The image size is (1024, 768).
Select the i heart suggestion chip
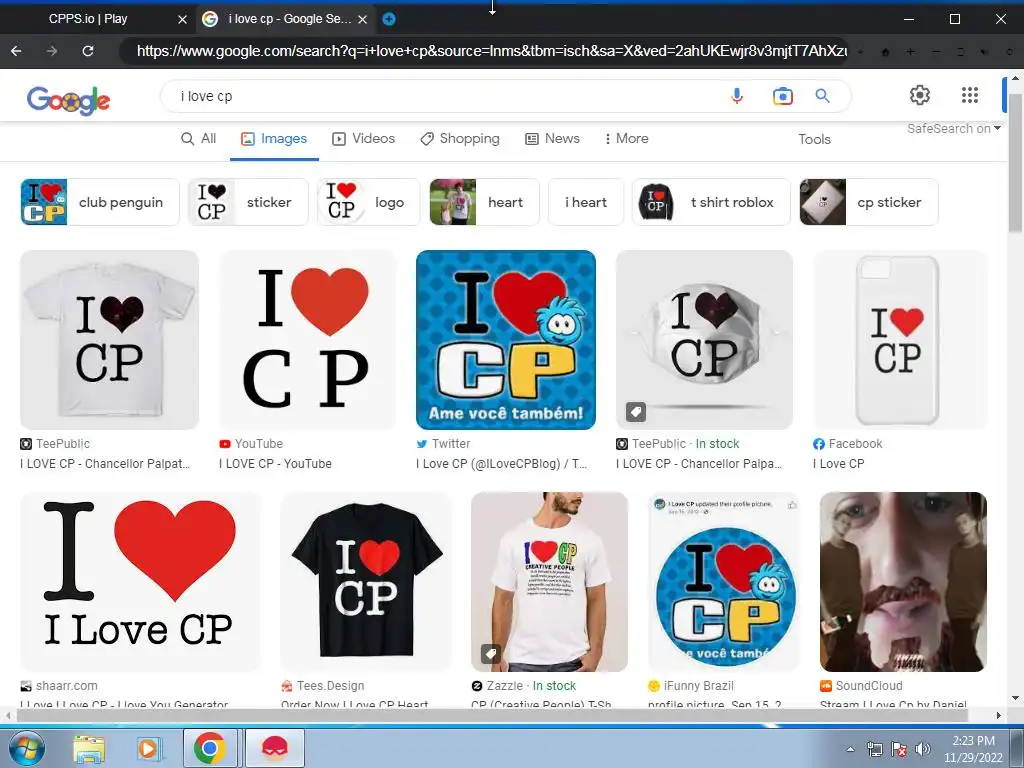click(x=586, y=202)
